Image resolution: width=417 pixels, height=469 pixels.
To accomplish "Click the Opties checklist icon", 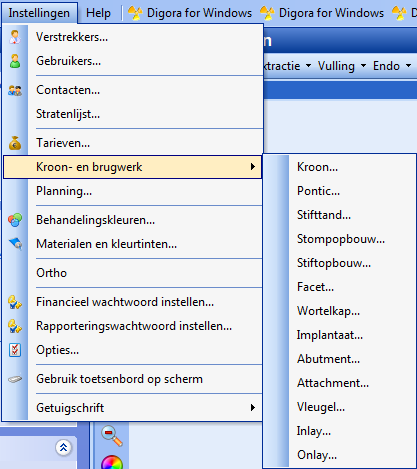I will click(x=15, y=350).
